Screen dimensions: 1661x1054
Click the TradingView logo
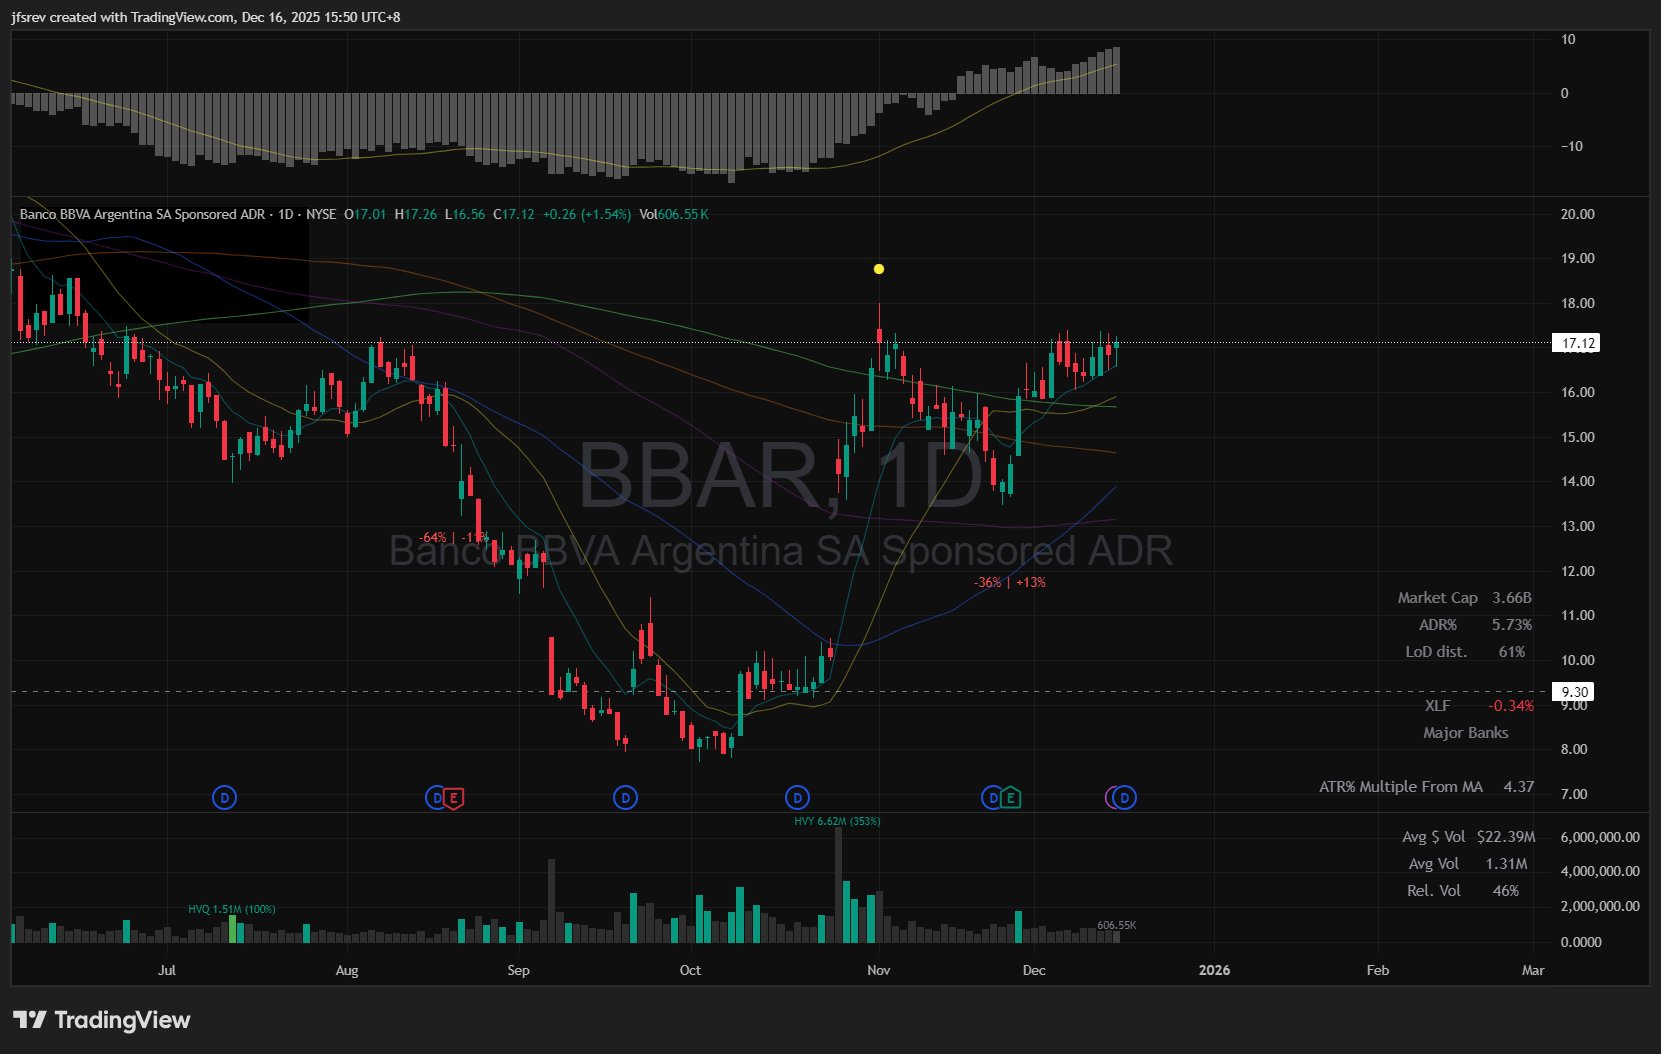click(101, 1020)
